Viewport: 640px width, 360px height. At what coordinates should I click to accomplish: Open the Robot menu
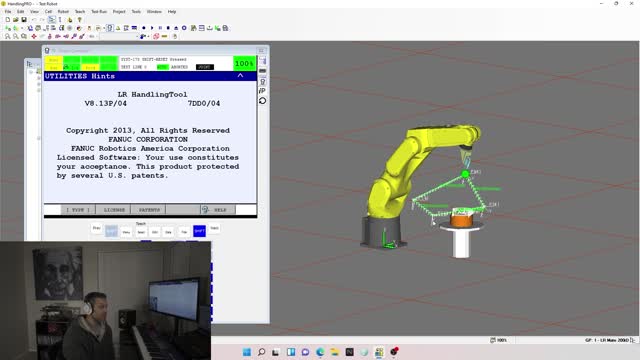pyautogui.click(x=63, y=11)
